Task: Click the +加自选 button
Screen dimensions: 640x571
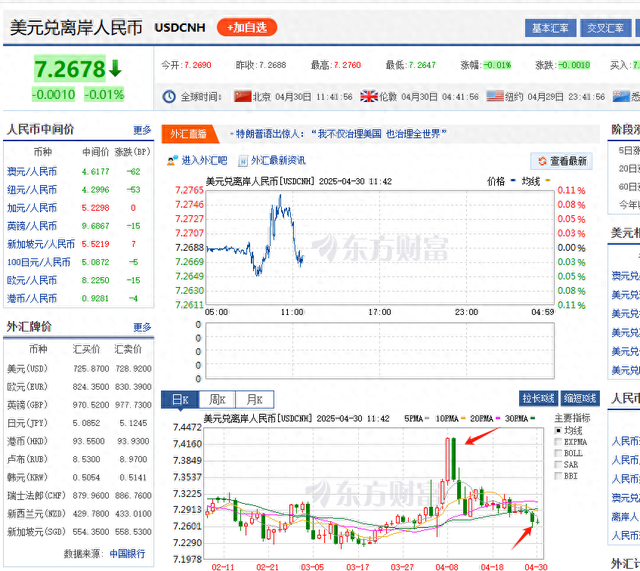Action: [x=247, y=27]
